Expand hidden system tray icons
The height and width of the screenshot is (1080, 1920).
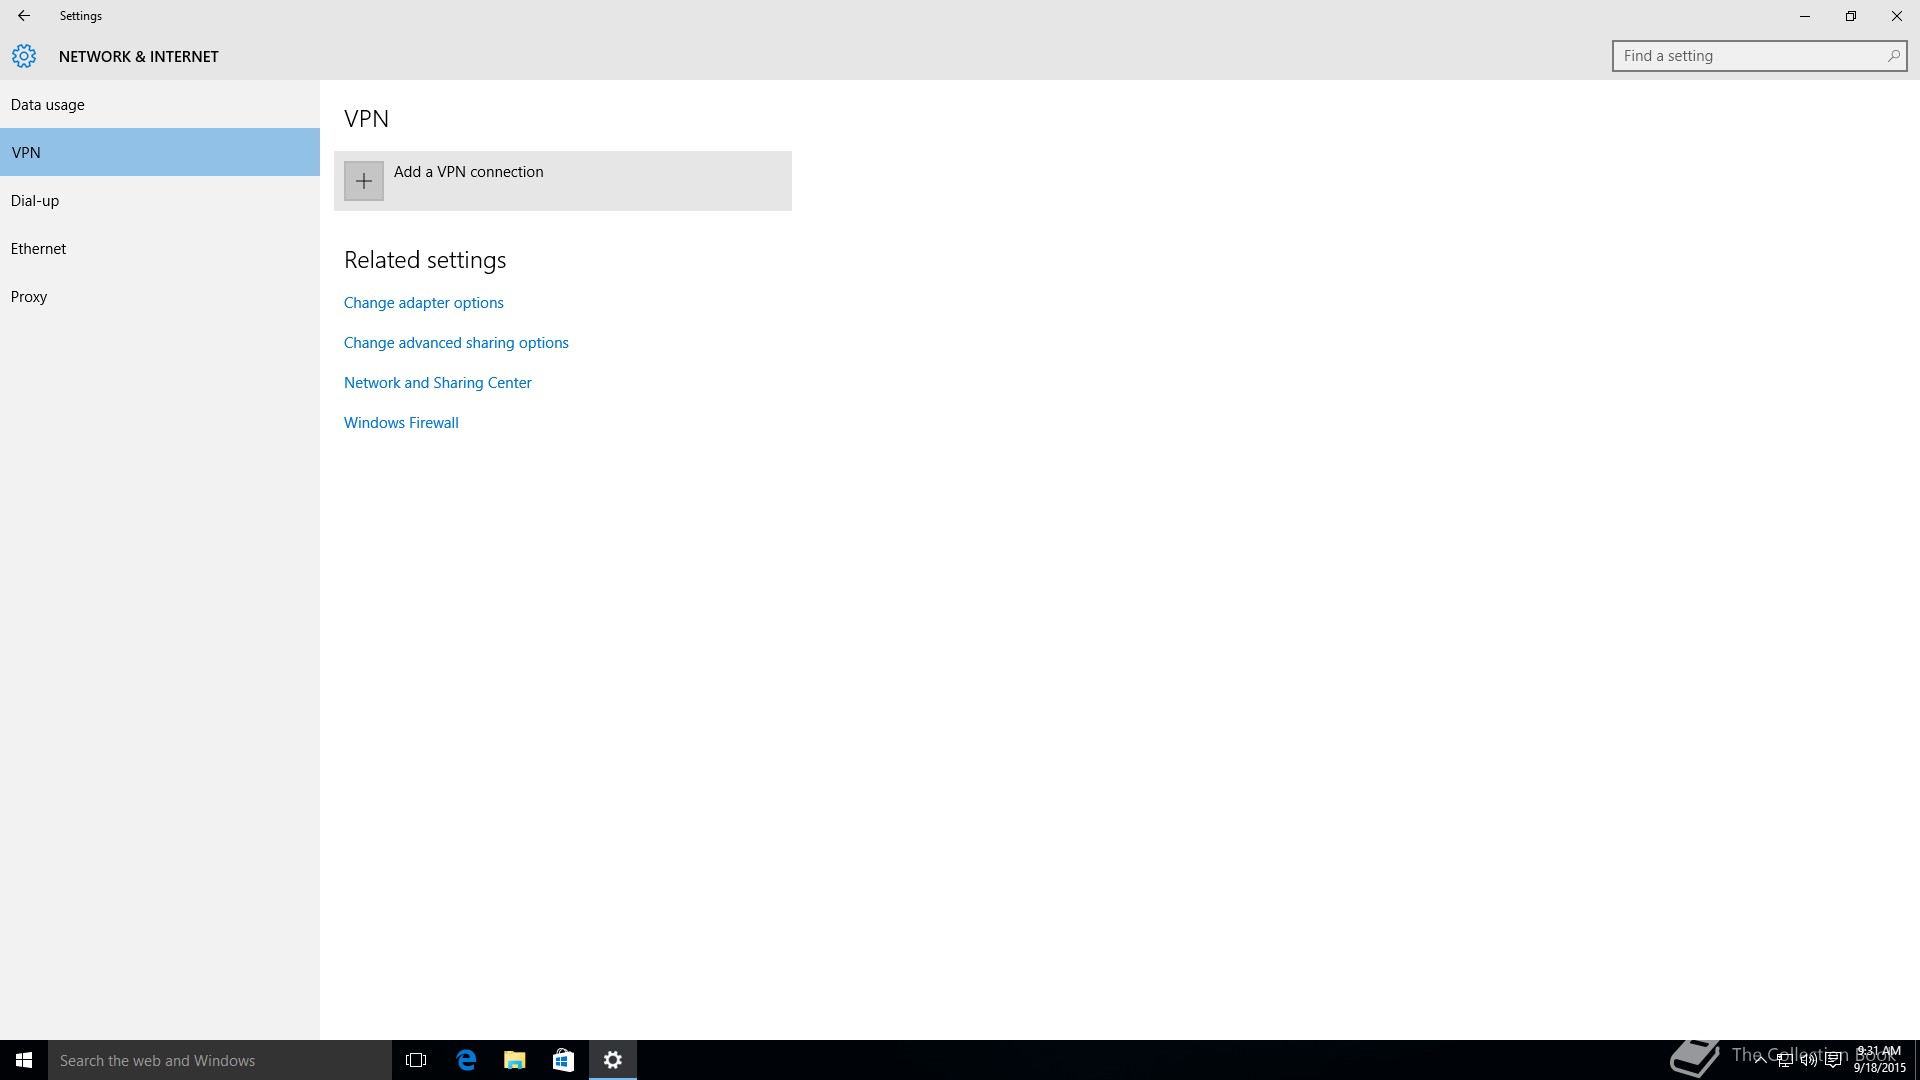tap(1760, 1060)
